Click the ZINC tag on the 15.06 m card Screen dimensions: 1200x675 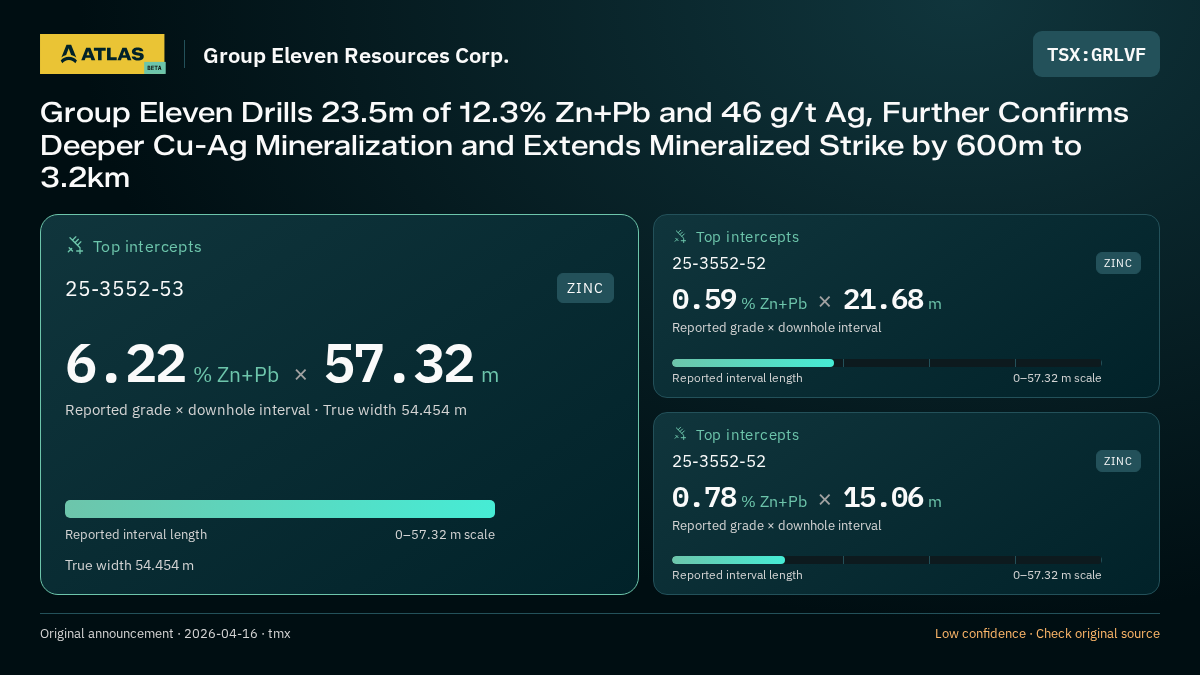[1118, 461]
